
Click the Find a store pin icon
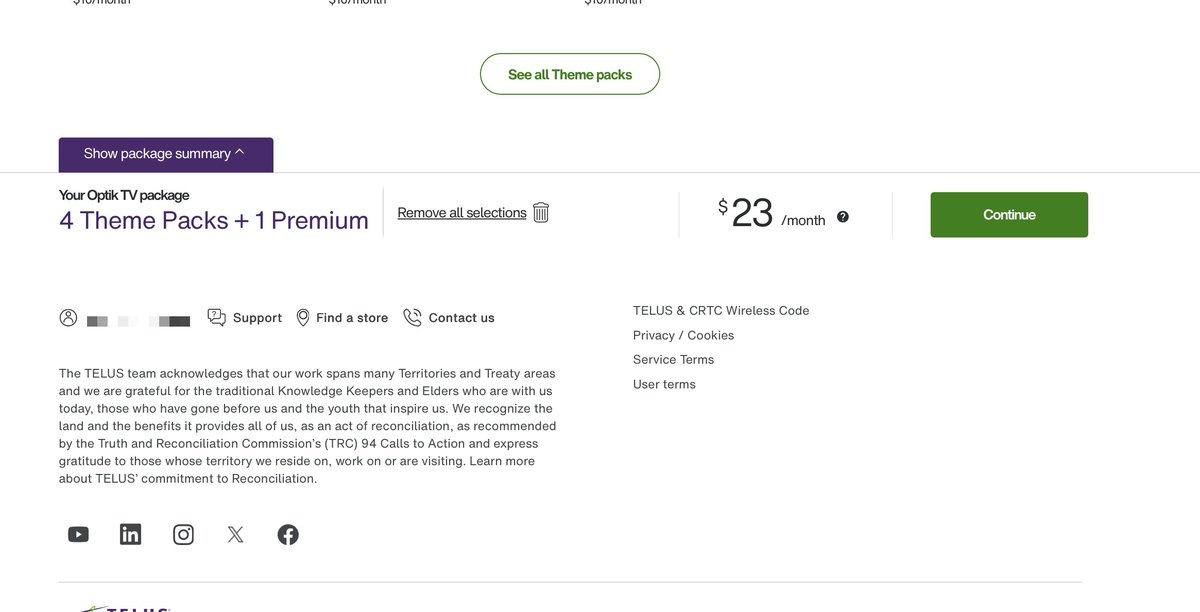(x=303, y=318)
